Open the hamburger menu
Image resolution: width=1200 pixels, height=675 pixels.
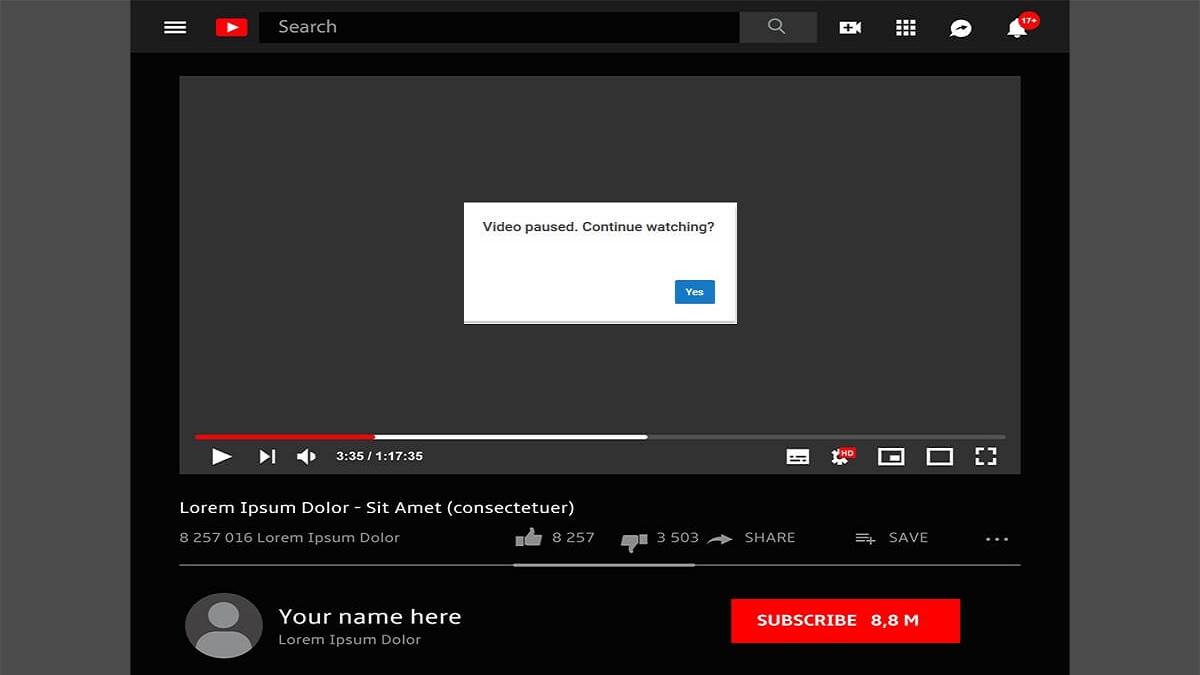coord(175,28)
